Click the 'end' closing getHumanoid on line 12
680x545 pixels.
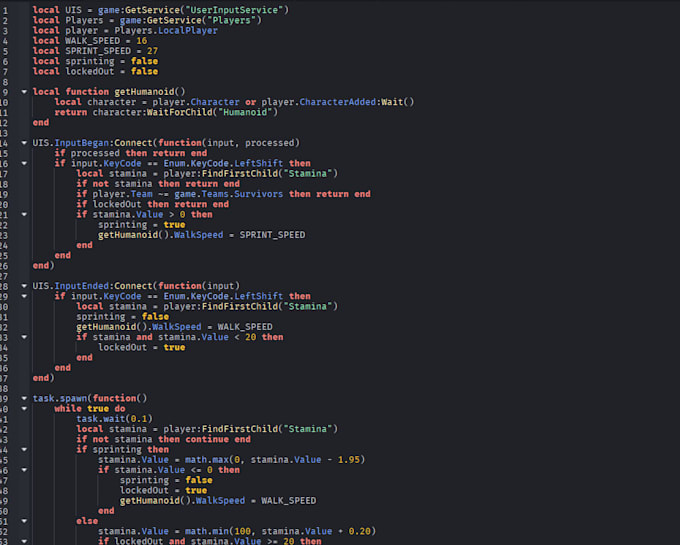point(41,123)
